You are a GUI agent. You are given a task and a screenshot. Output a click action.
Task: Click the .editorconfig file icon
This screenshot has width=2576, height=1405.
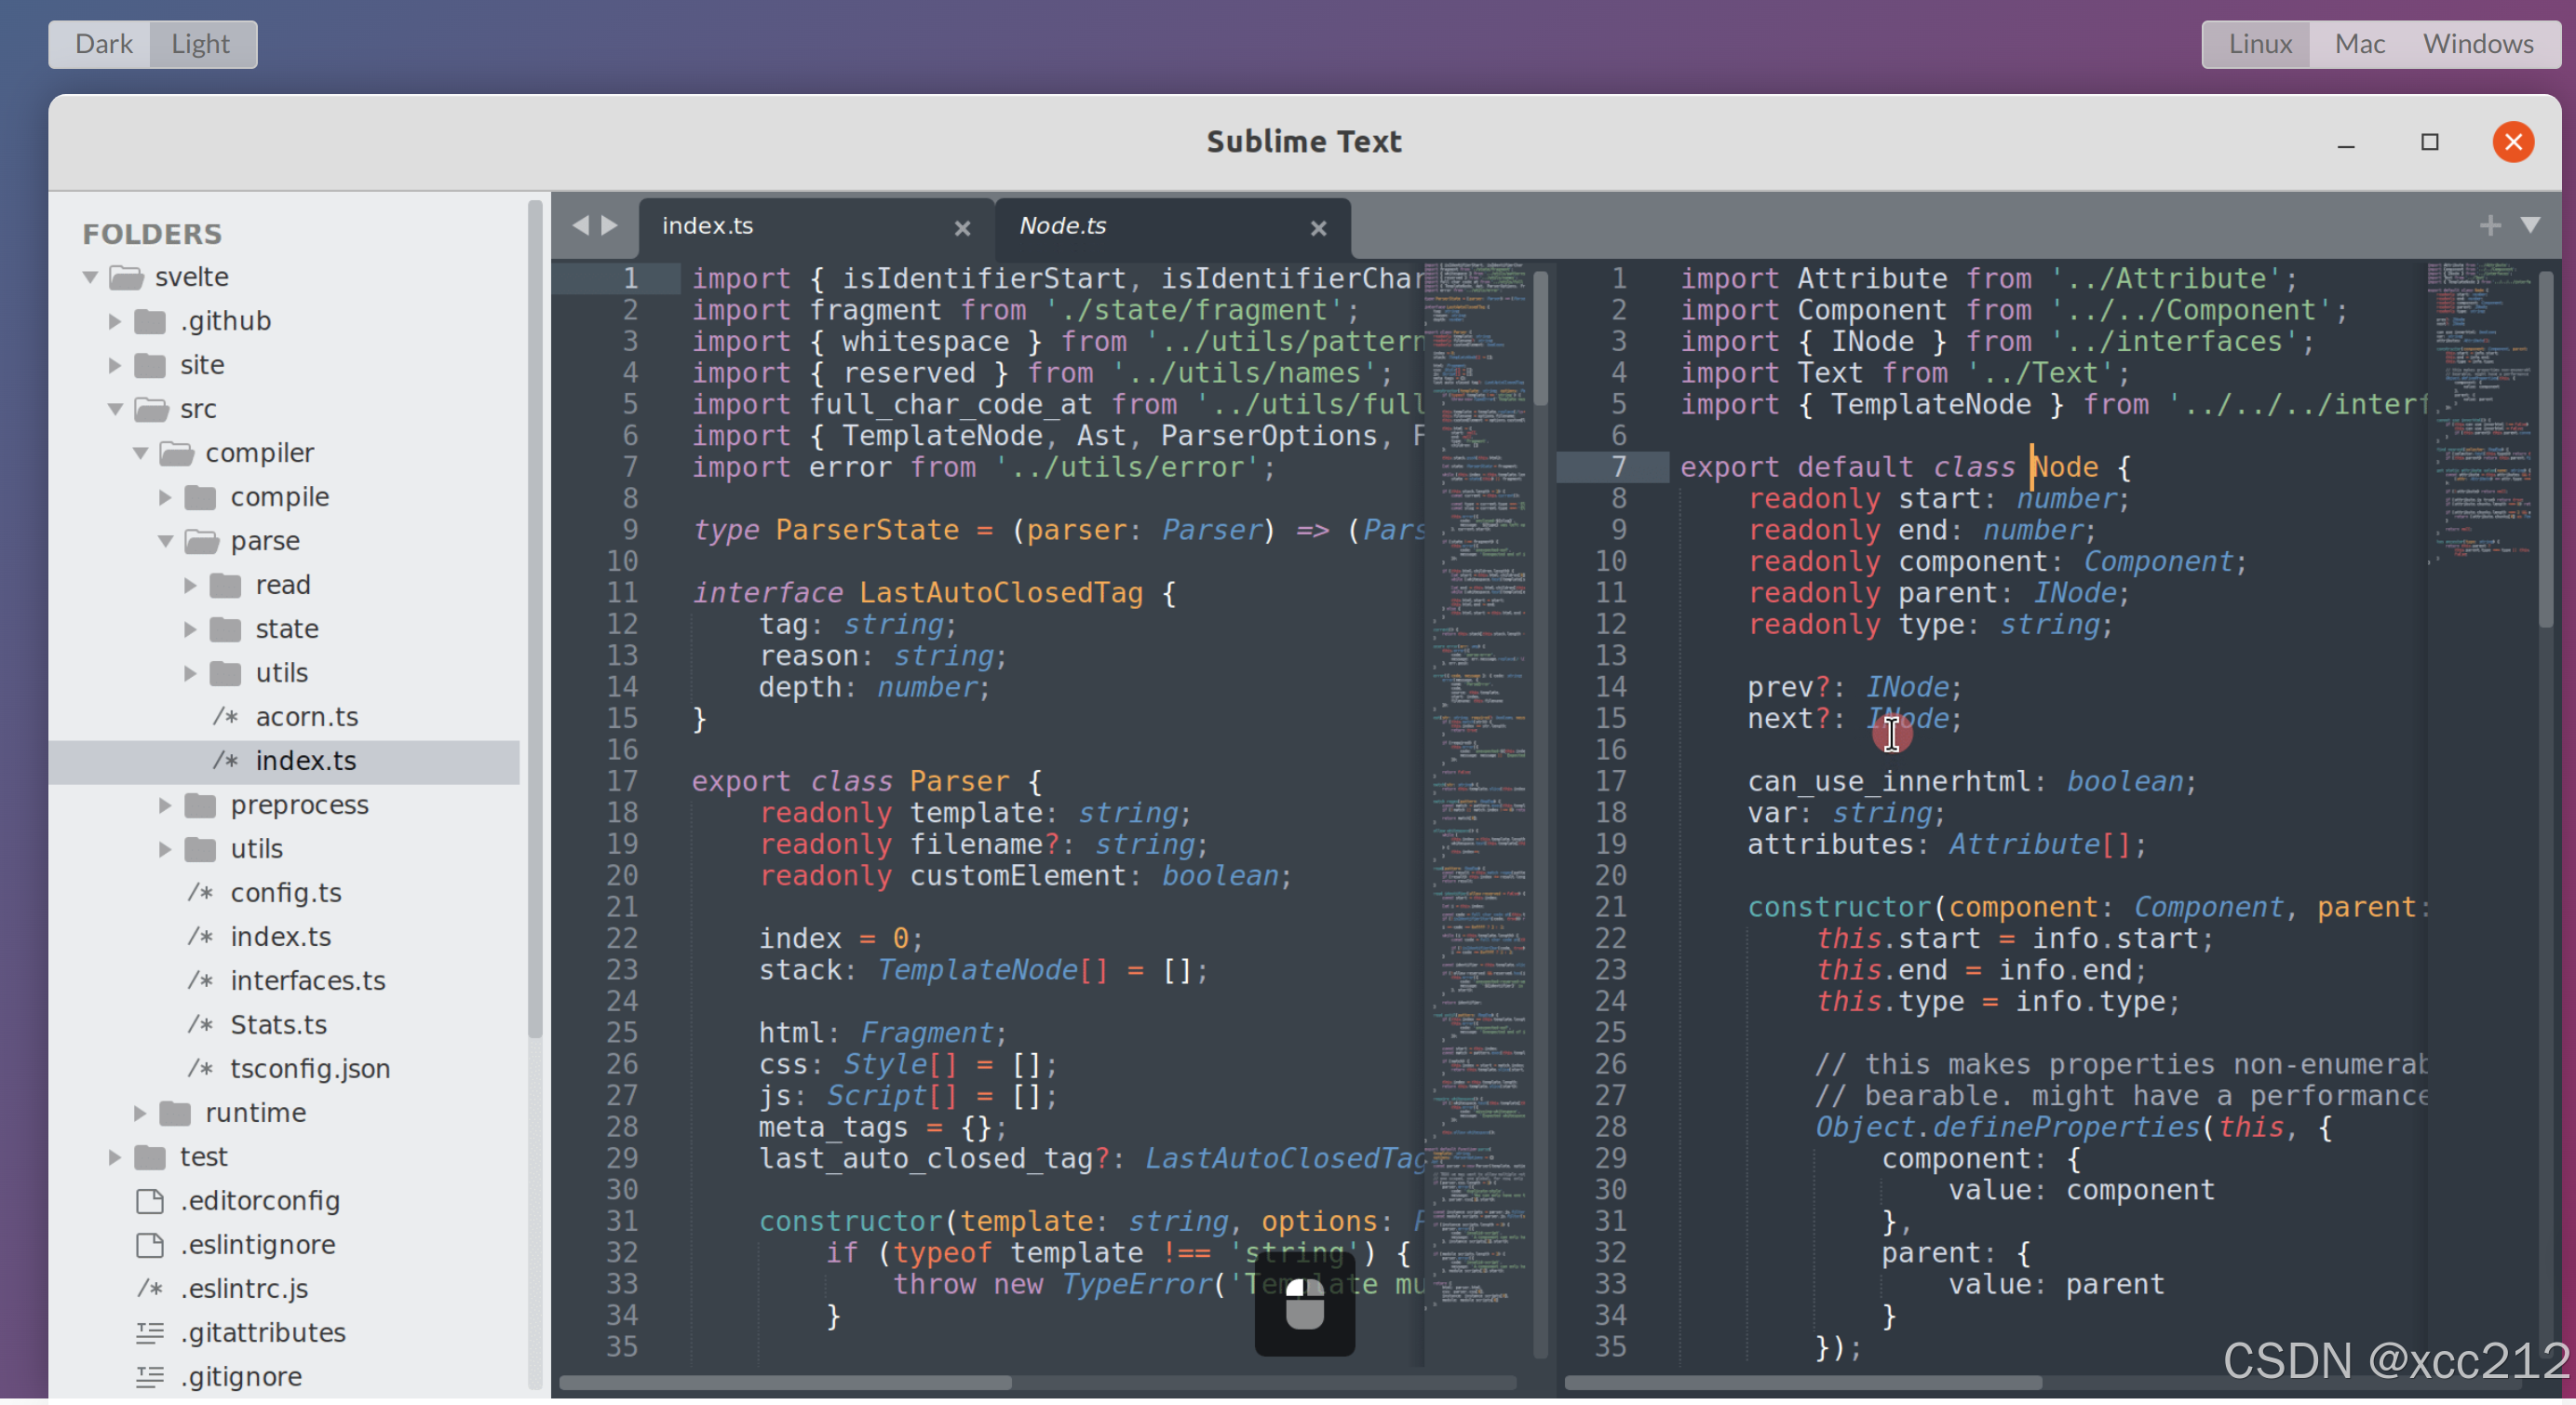pyautogui.click(x=150, y=1200)
